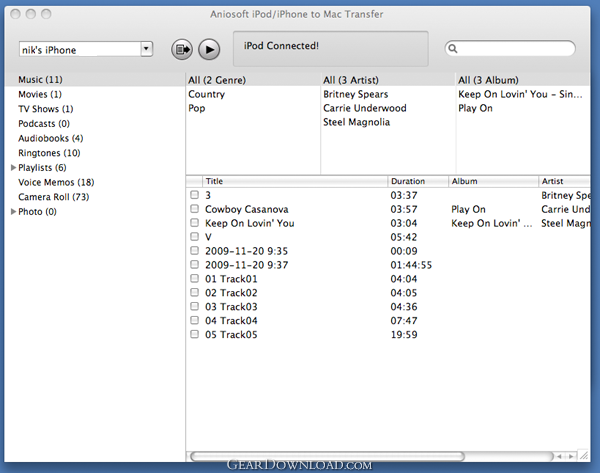Select All (3 Artist) filter

(x=351, y=80)
